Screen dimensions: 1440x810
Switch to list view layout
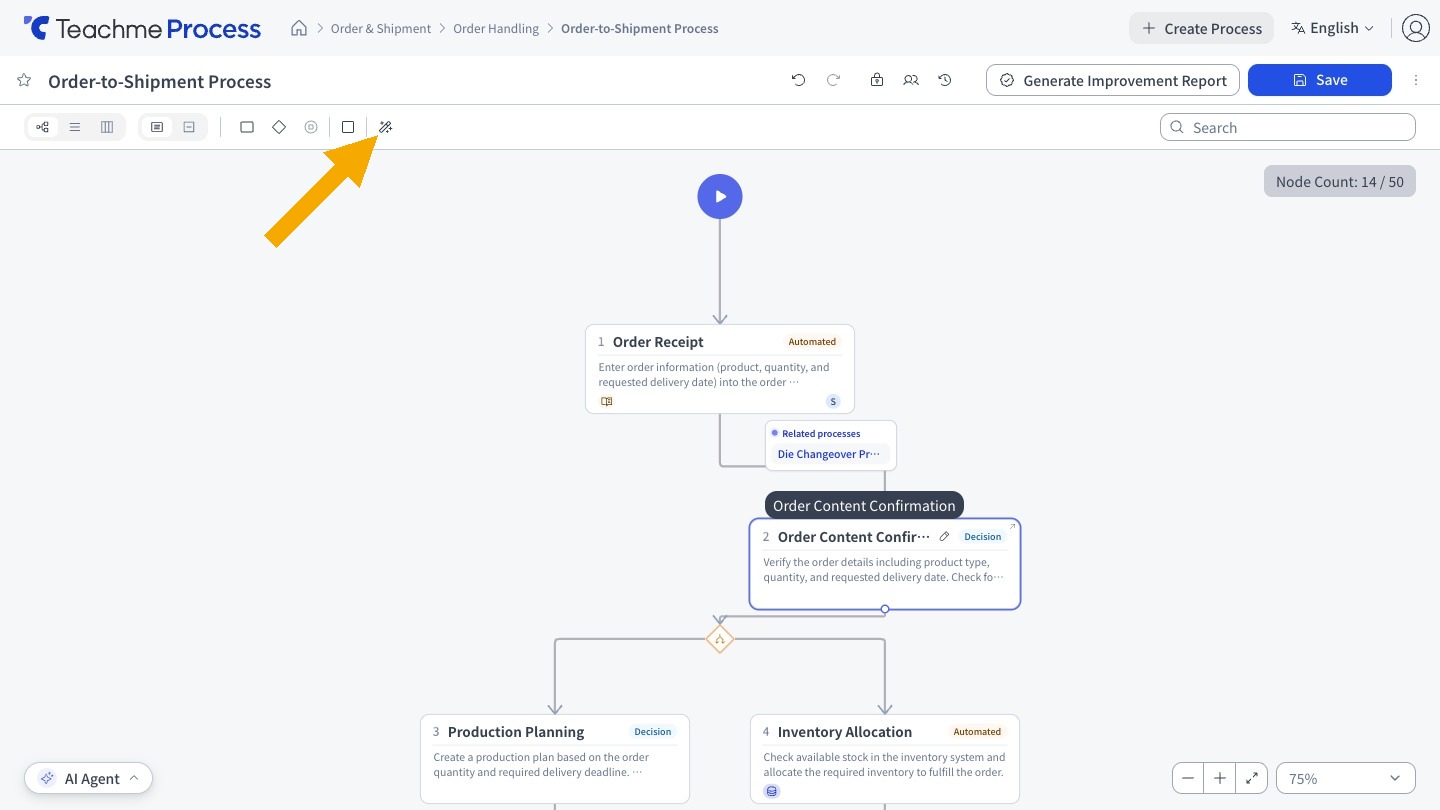point(75,127)
